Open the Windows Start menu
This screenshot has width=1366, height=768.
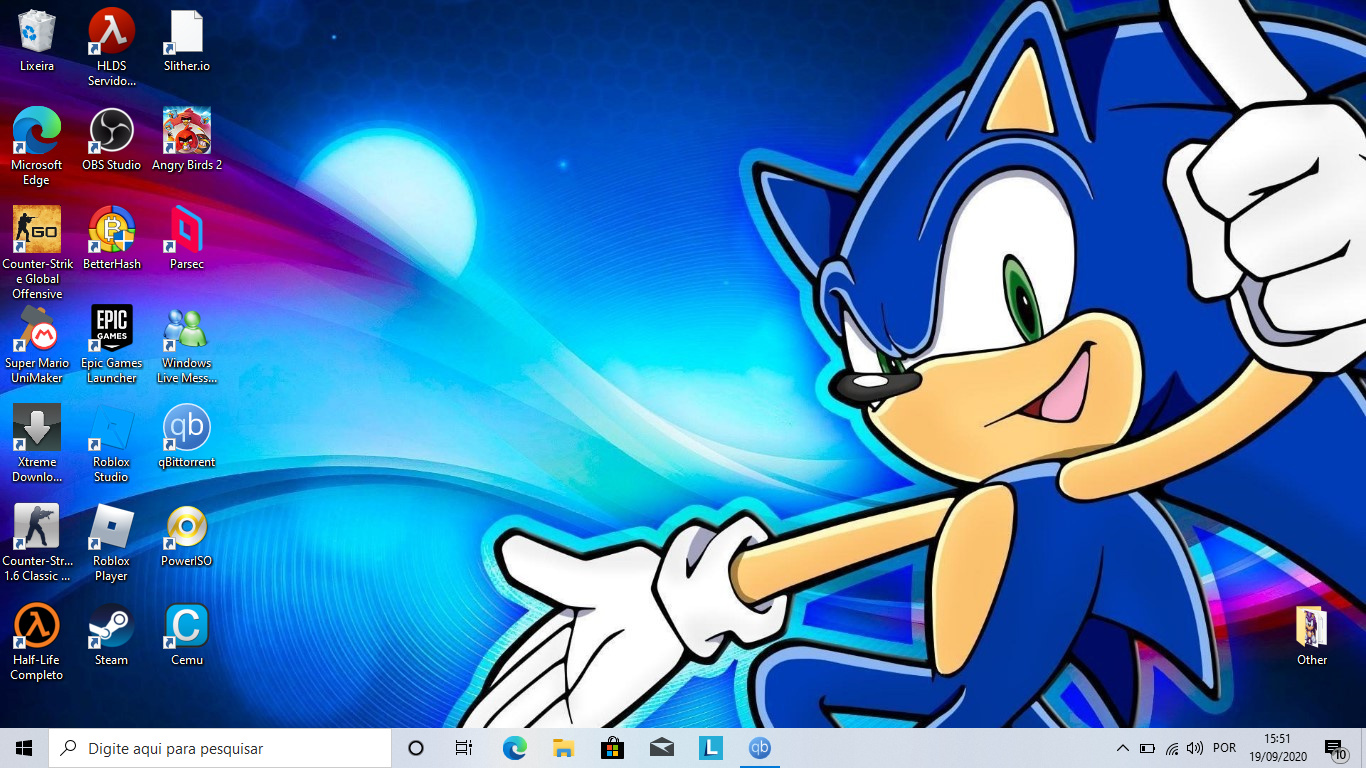click(24, 748)
